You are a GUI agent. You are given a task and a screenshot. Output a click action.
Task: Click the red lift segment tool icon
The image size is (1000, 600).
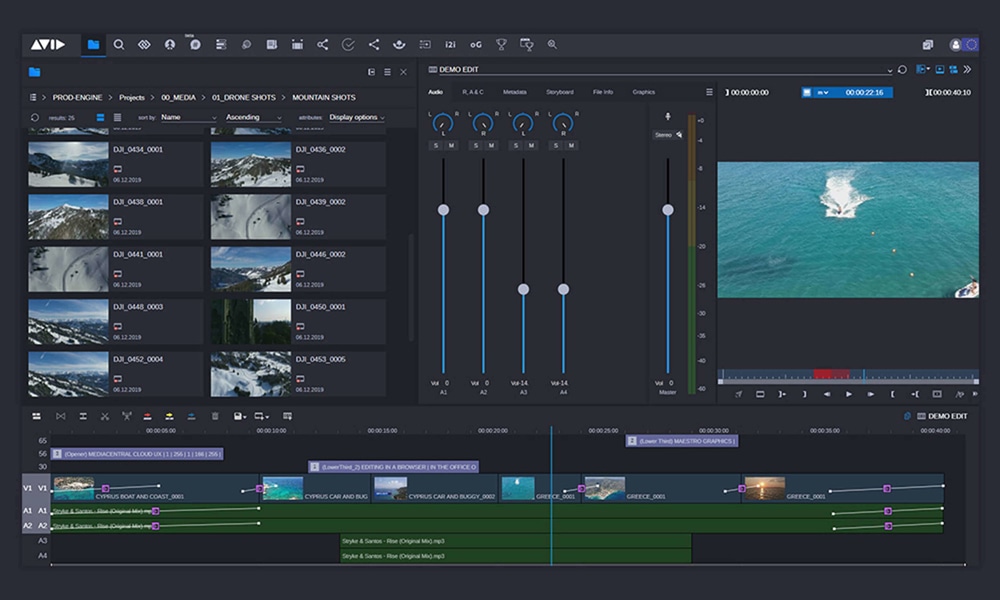point(147,416)
